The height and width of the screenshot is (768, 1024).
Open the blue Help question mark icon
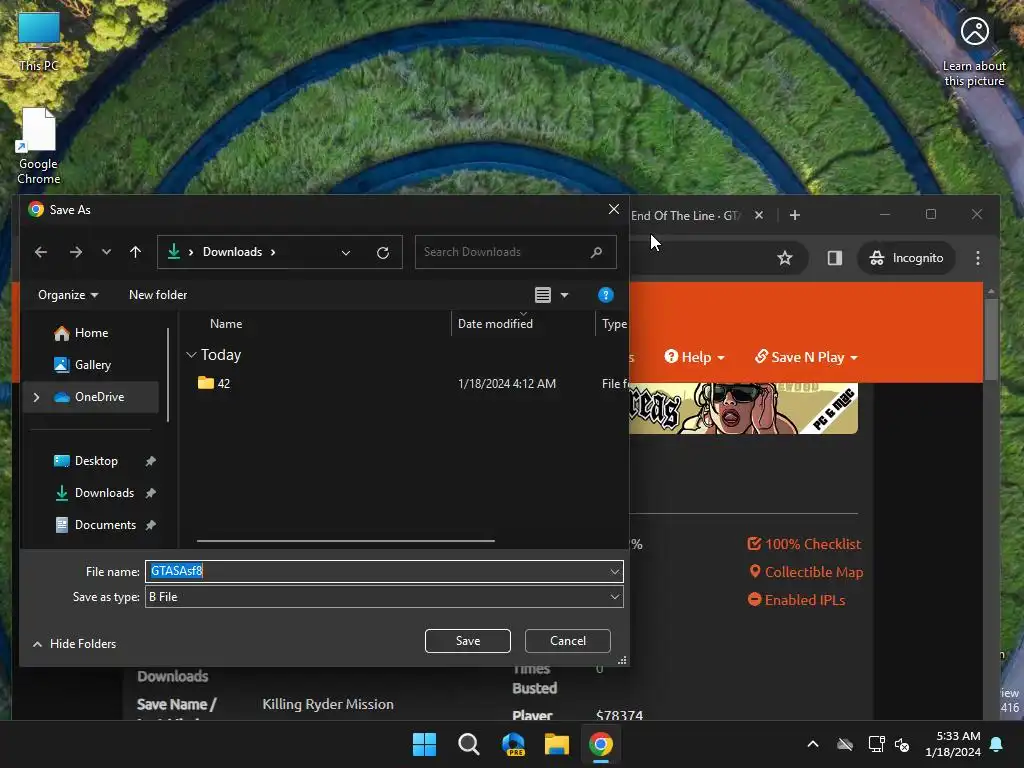(605, 295)
